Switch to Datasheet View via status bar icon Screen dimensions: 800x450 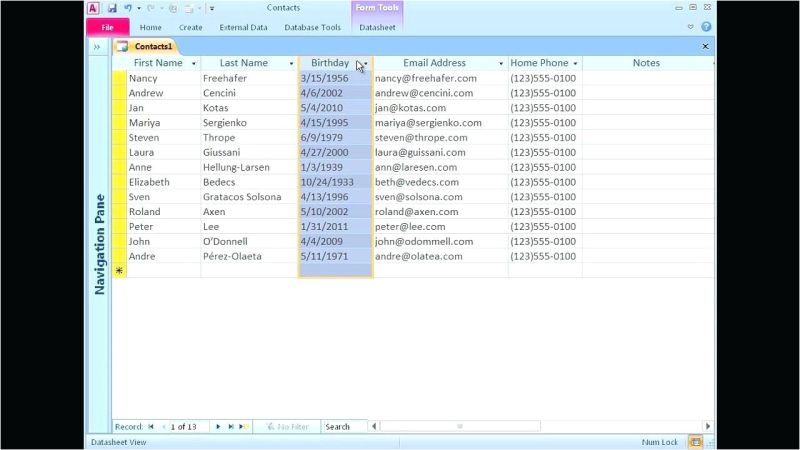click(x=695, y=442)
